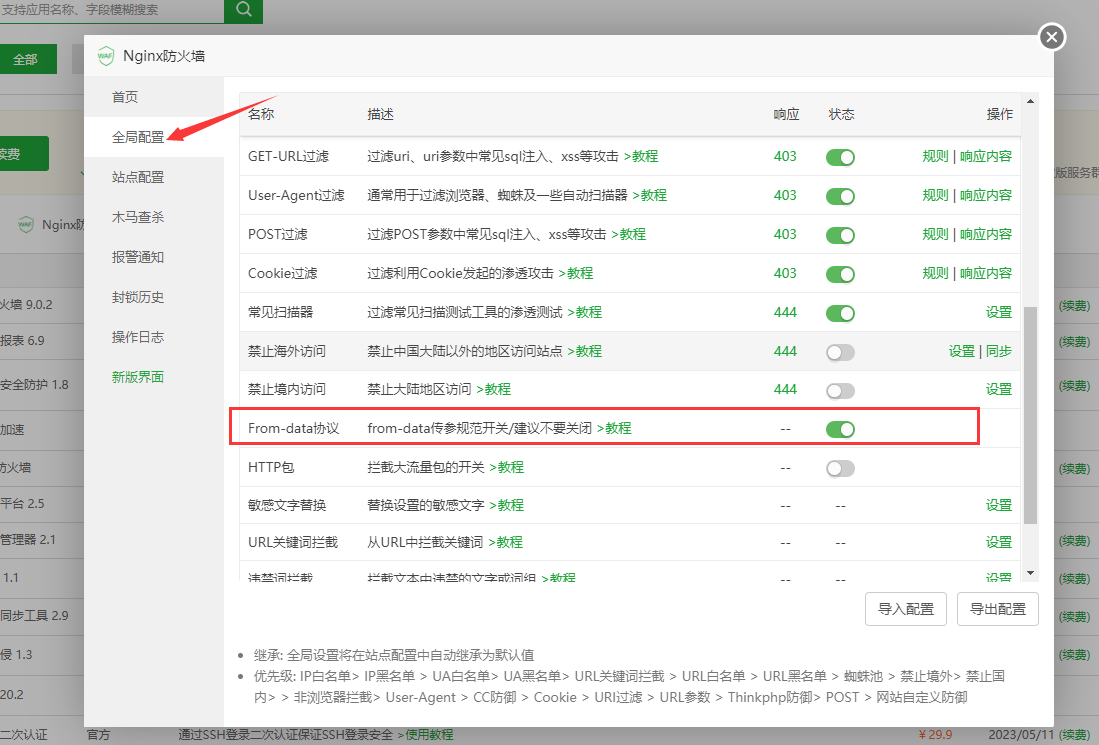Open the POST过滤 规则 link
The width and height of the screenshot is (1099, 745).
pyautogui.click(x=935, y=234)
